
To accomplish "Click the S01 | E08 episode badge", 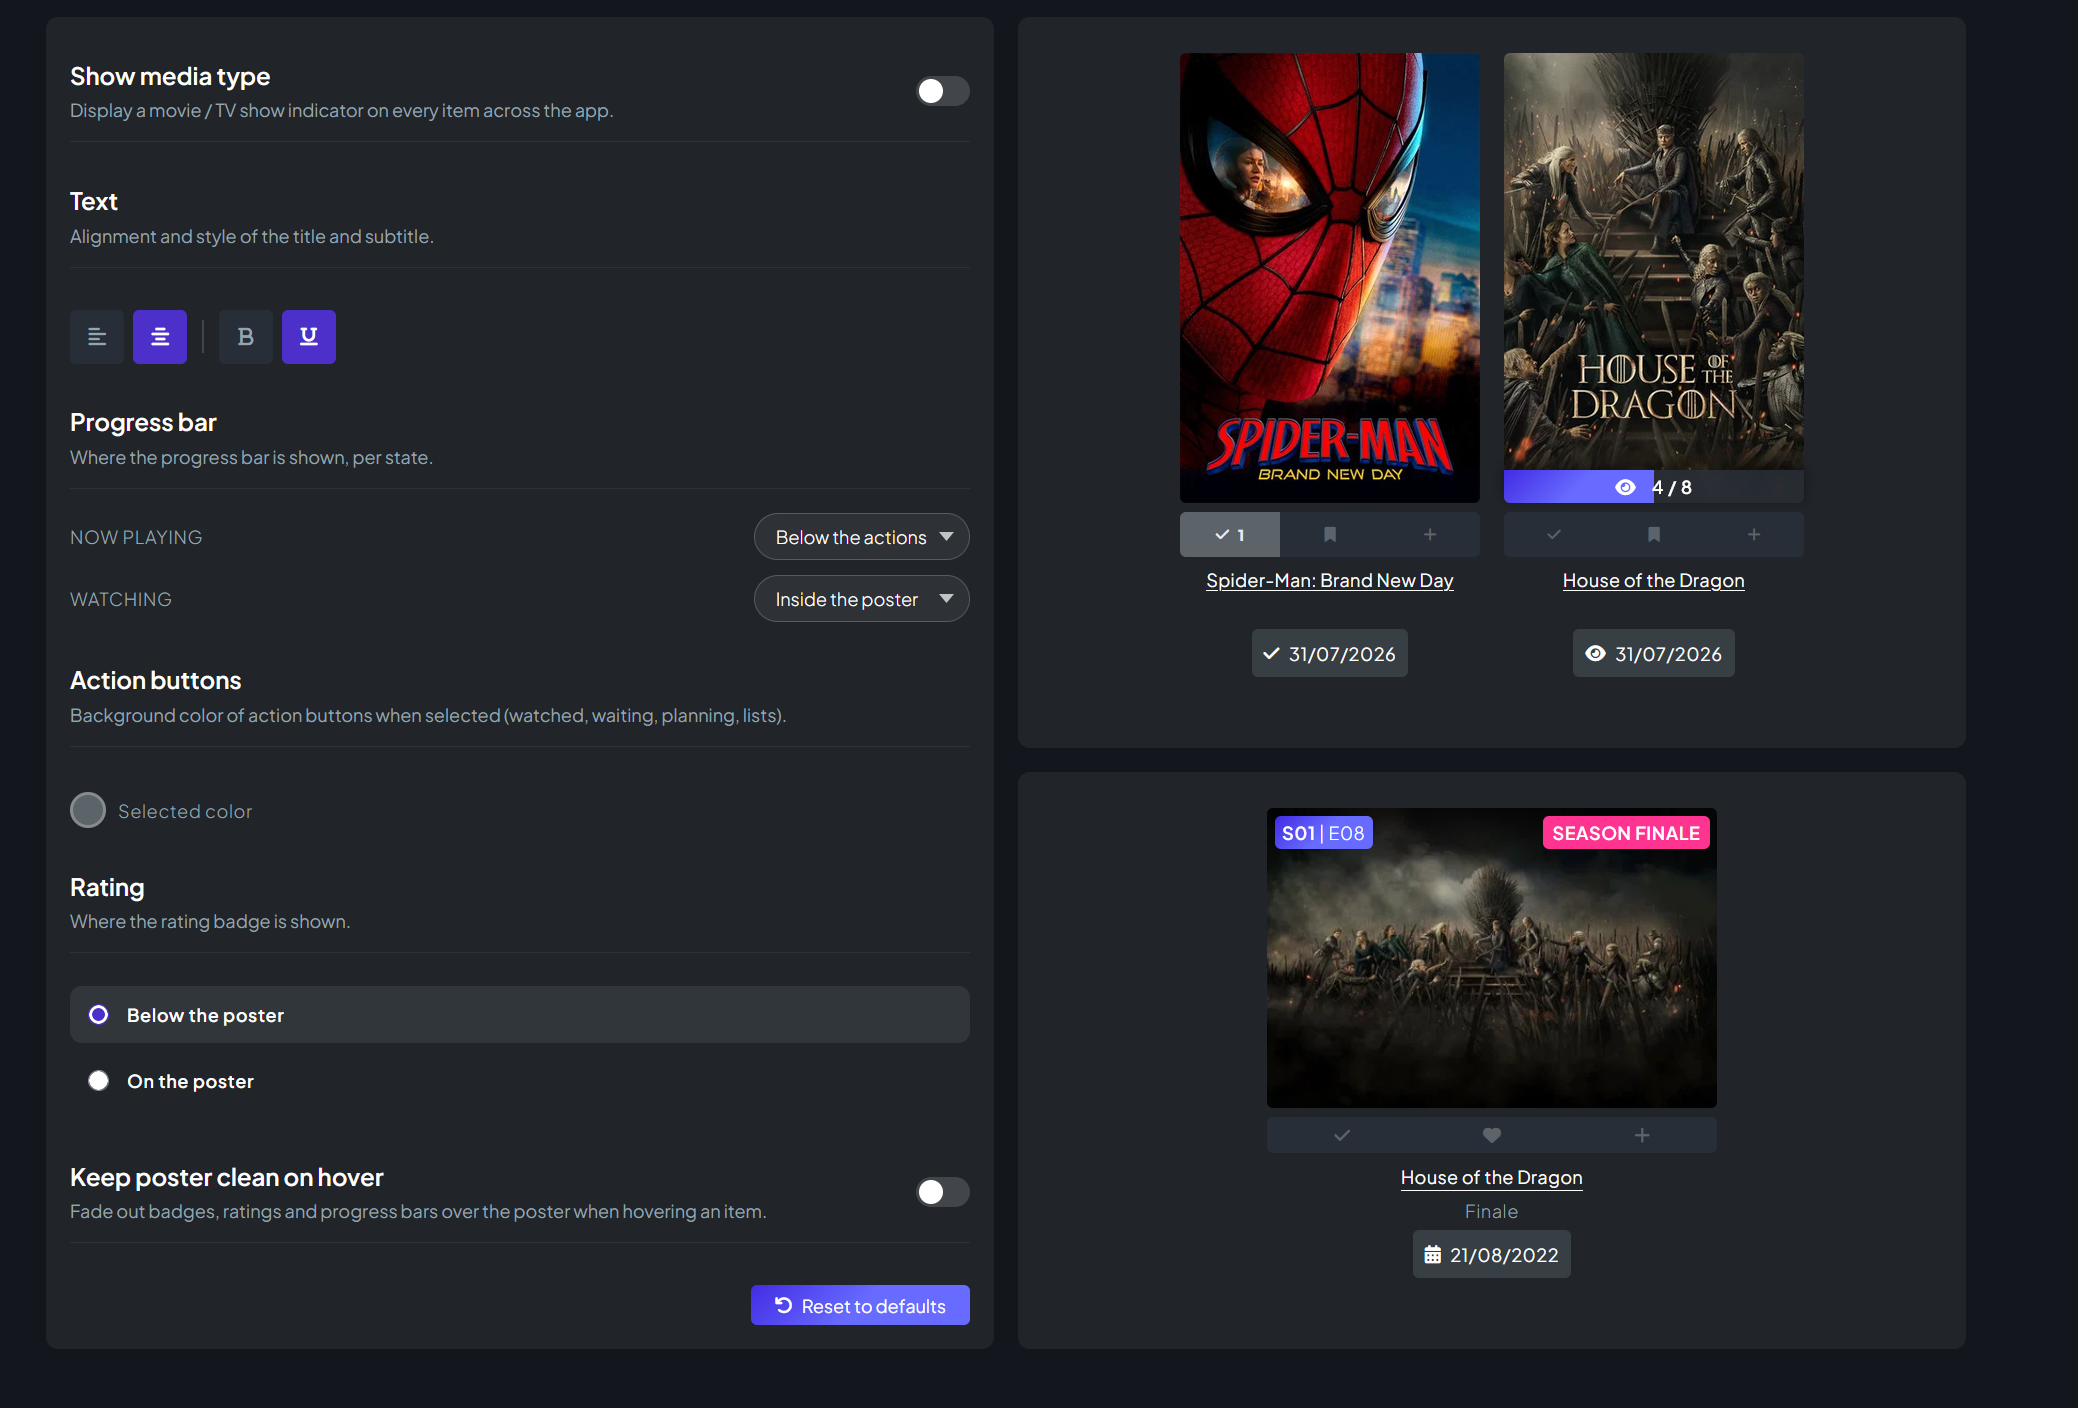I will [1323, 833].
